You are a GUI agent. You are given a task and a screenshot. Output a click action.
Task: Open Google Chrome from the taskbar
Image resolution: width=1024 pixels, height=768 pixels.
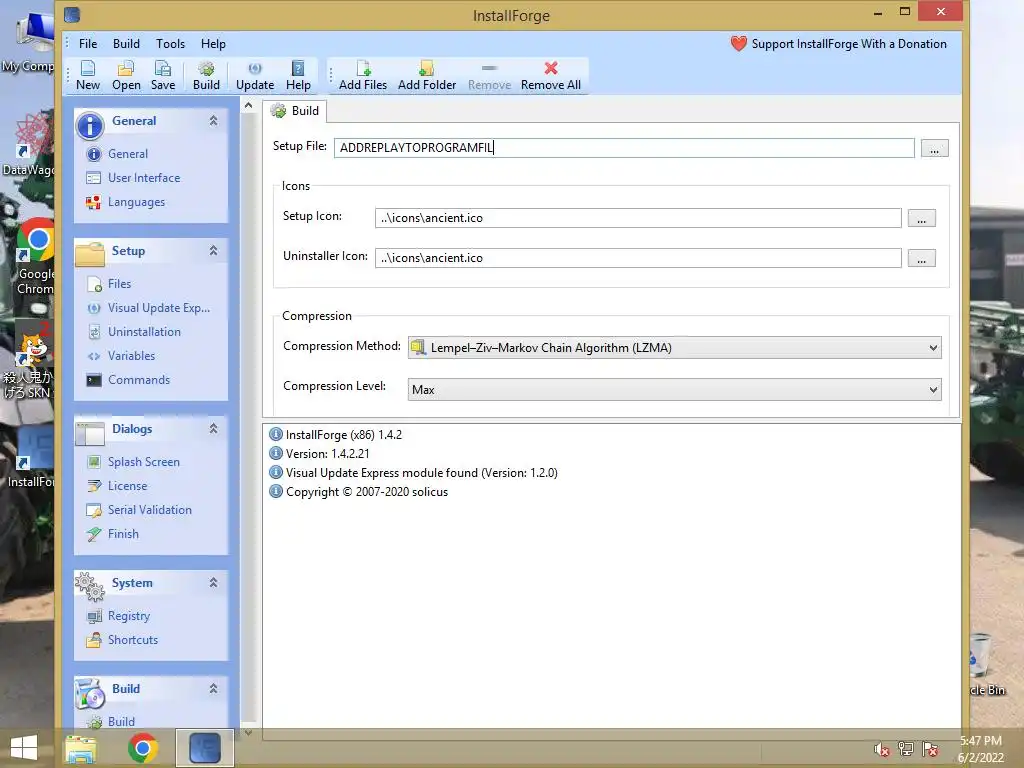(142, 748)
